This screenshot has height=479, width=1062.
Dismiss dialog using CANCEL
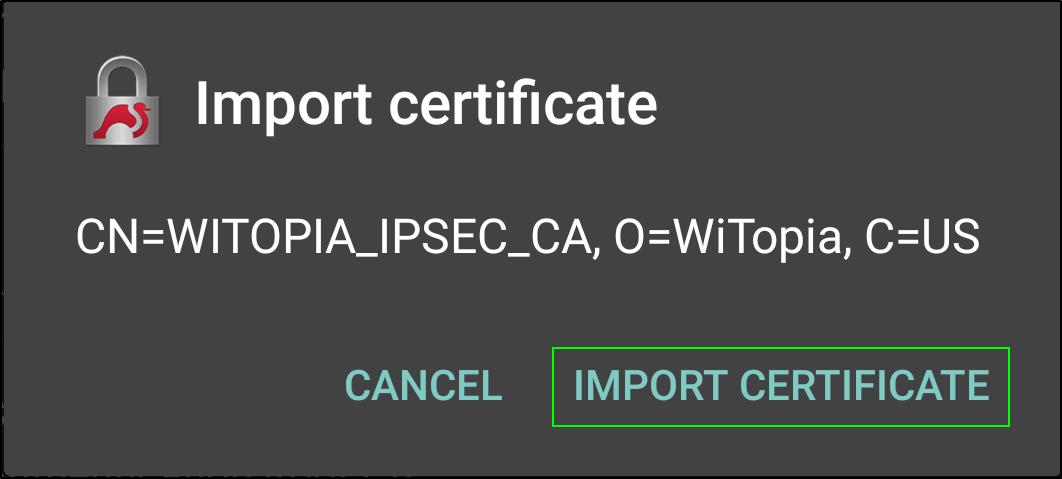tap(423, 387)
